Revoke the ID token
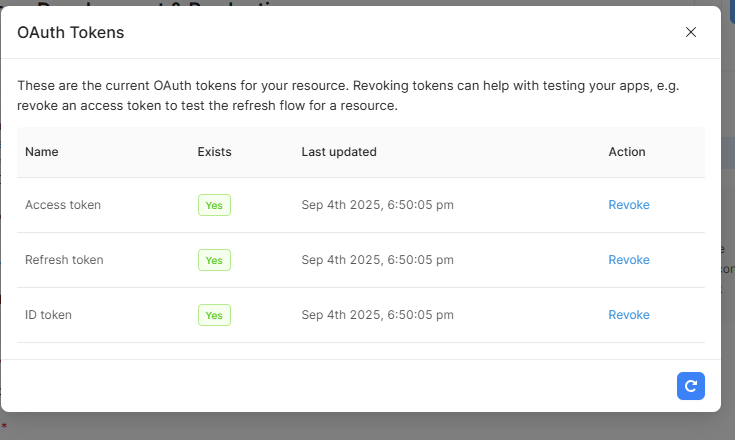 629,315
